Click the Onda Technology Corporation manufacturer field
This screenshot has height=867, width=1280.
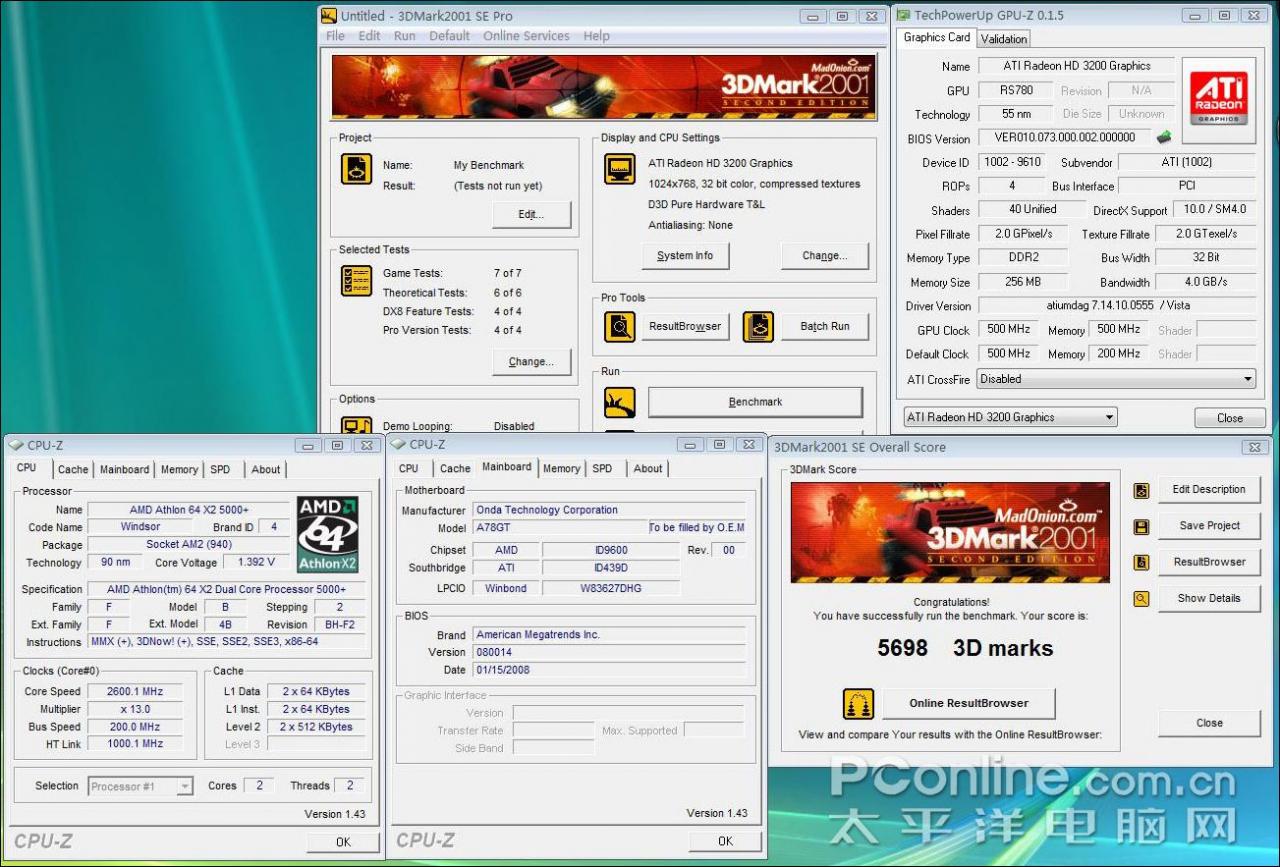609,510
